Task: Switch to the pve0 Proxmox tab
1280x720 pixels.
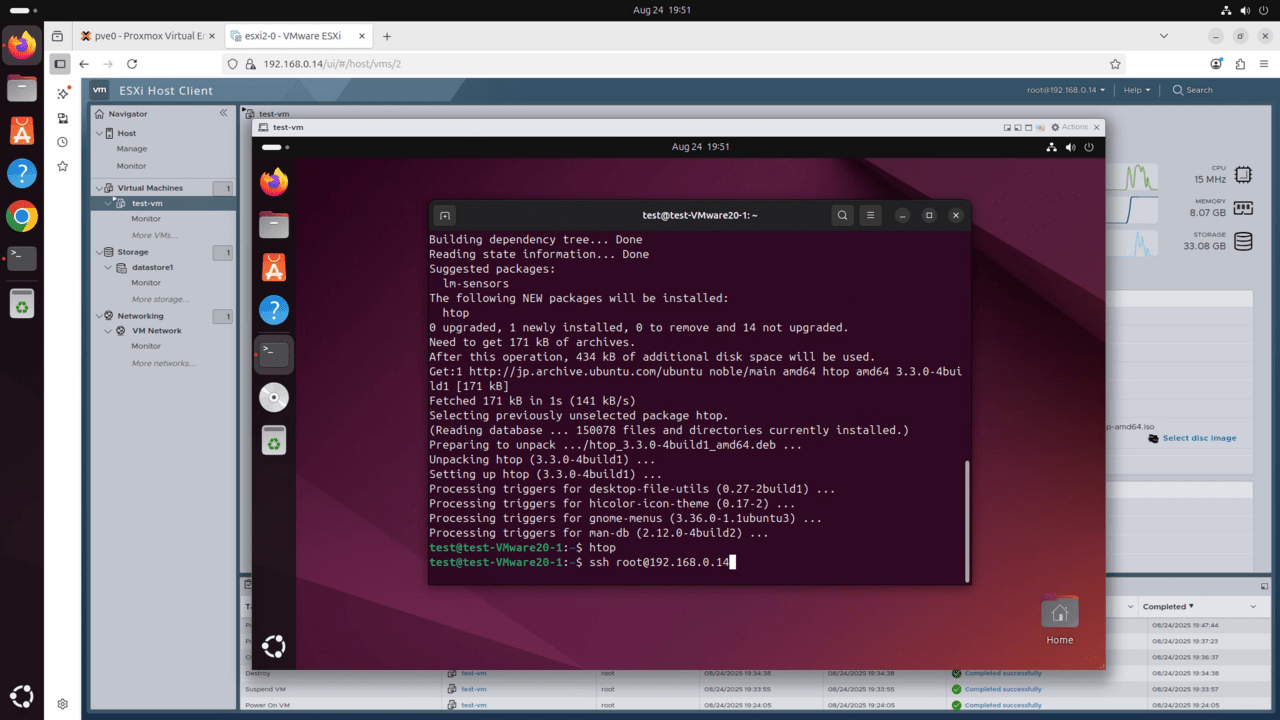Action: pos(148,36)
